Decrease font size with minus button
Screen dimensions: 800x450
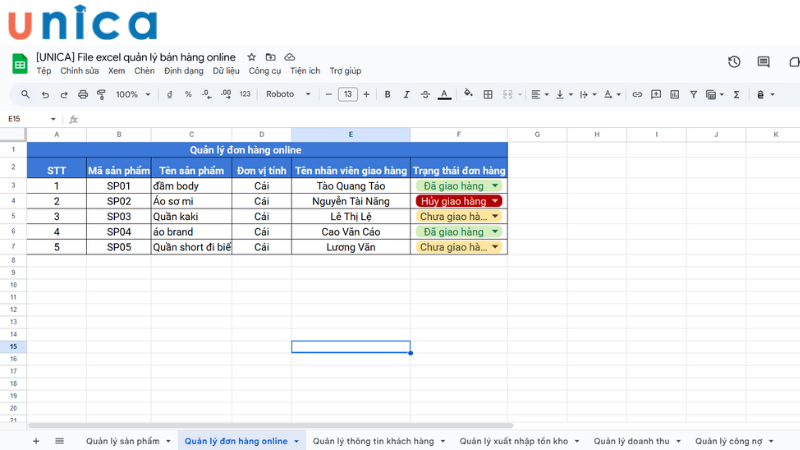pyautogui.click(x=329, y=94)
